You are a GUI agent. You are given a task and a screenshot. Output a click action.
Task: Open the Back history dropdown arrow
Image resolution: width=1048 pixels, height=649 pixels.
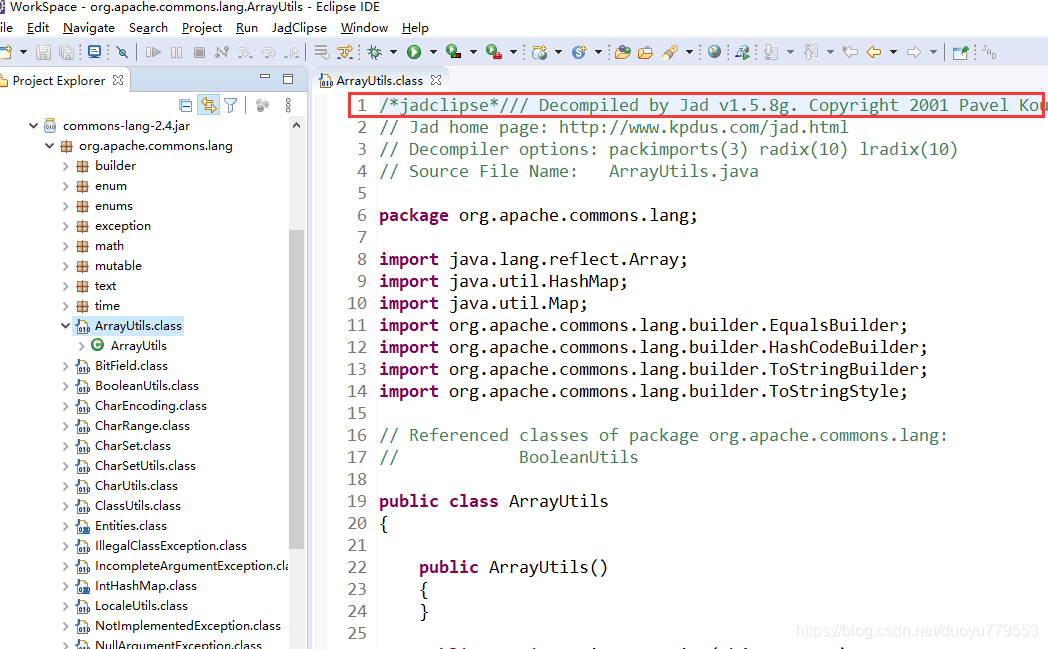893,52
